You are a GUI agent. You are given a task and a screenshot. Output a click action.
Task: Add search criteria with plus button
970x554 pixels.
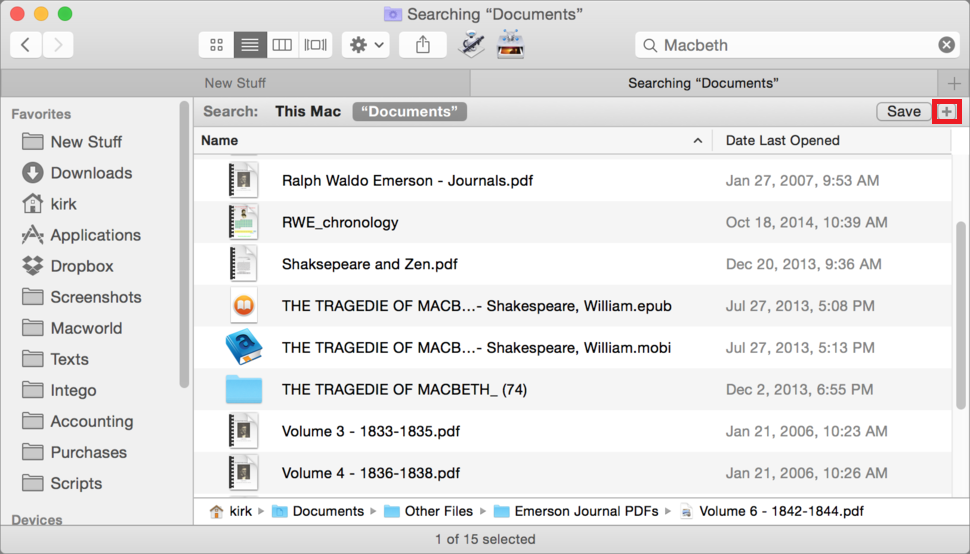point(946,111)
